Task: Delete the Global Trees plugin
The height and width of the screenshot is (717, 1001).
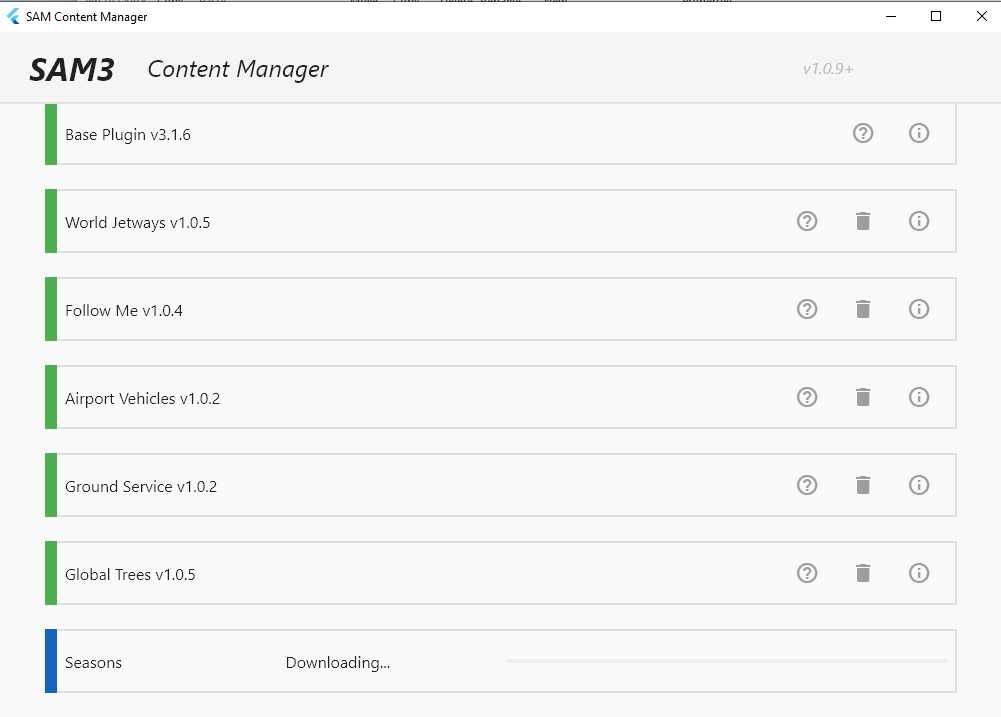Action: pos(863,573)
